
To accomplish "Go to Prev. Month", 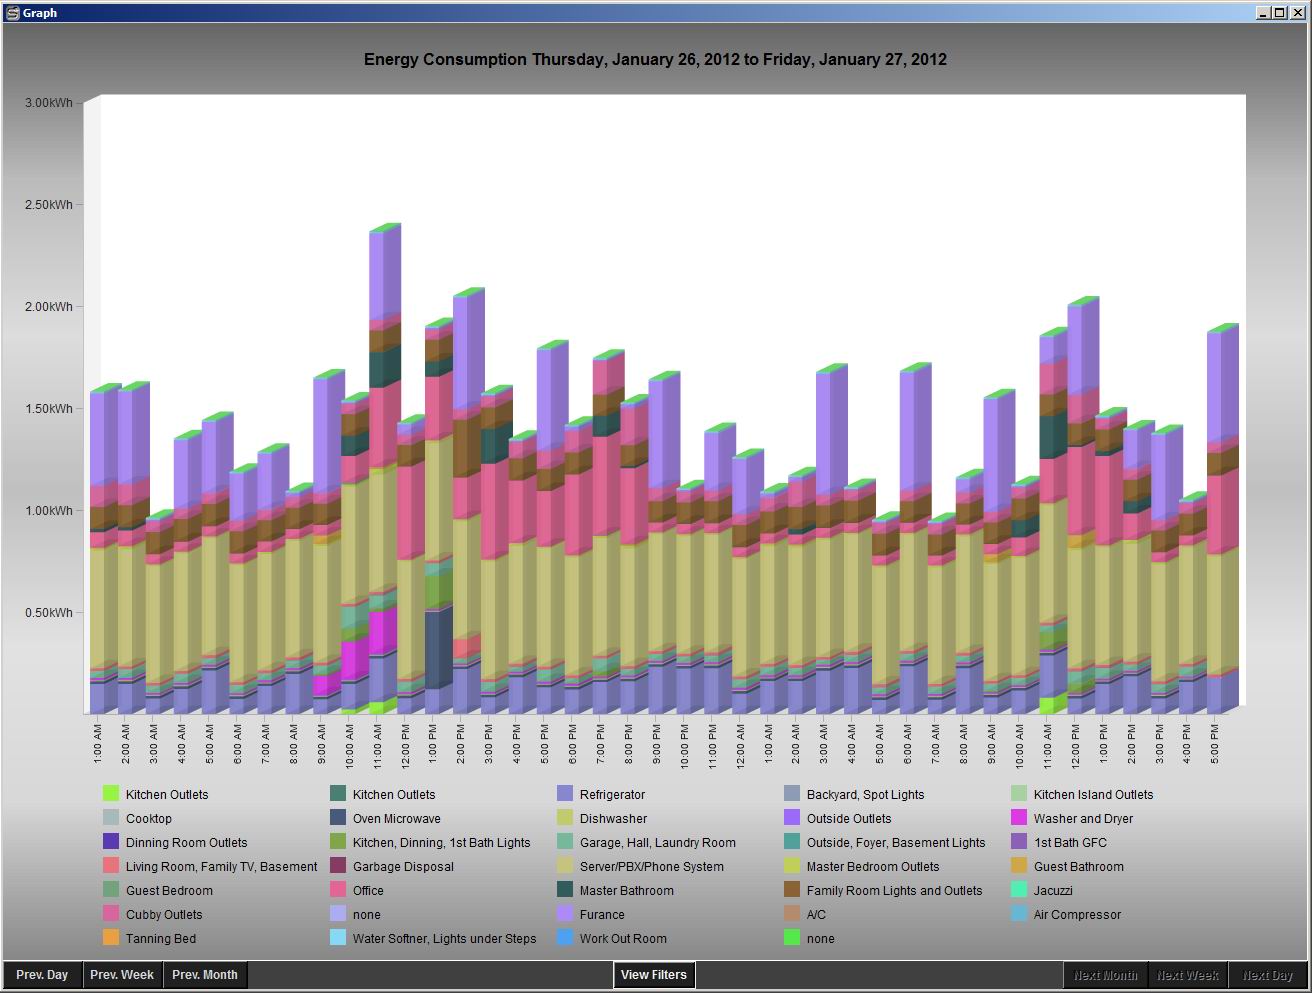I will (205, 975).
